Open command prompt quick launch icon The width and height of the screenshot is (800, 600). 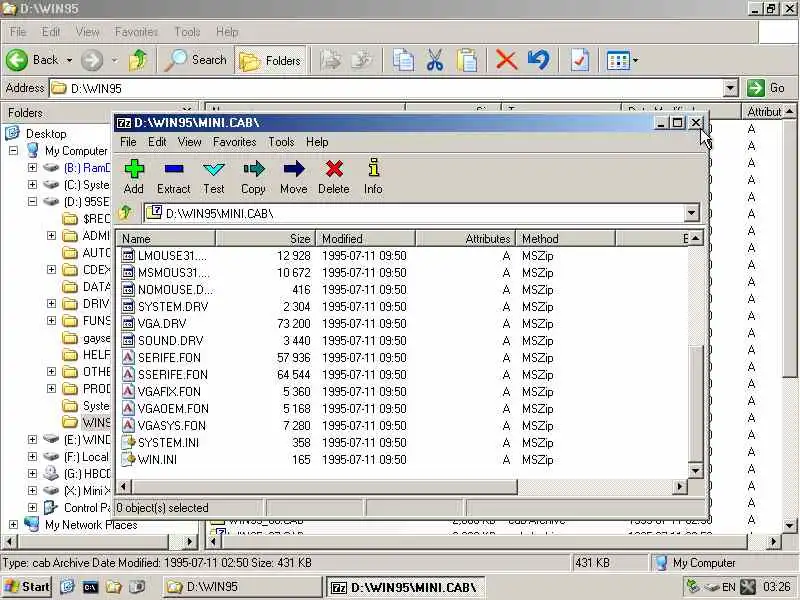pyautogui.click(x=90, y=587)
